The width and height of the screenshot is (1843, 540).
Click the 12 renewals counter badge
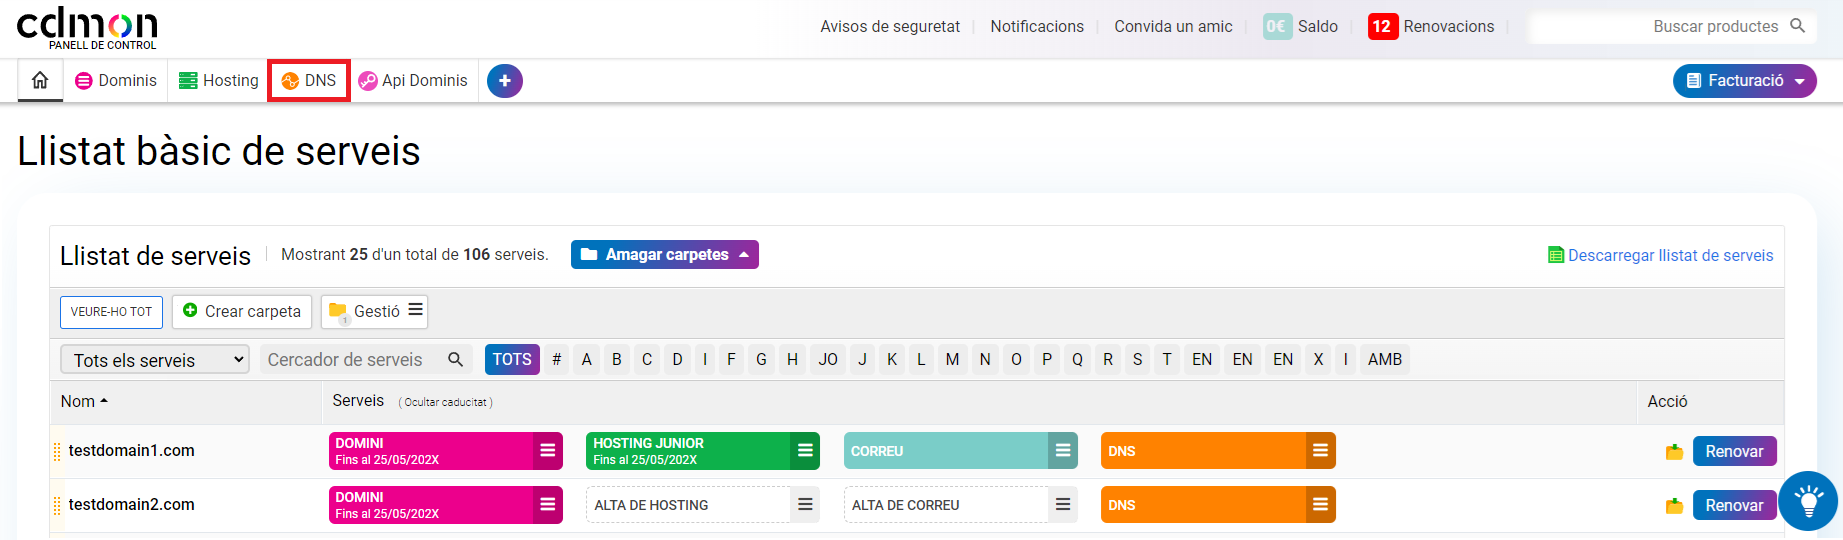pos(1381,26)
